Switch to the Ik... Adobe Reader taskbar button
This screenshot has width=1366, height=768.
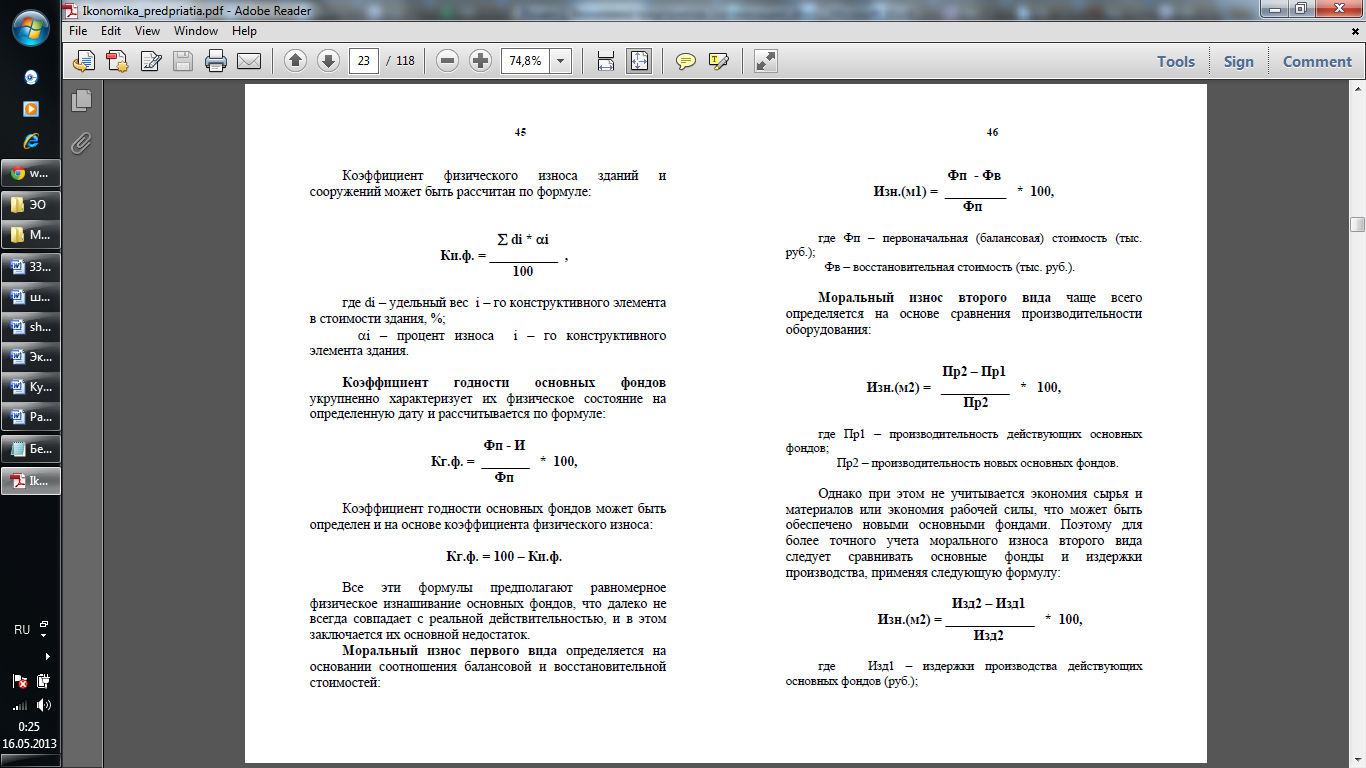[31, 481]
